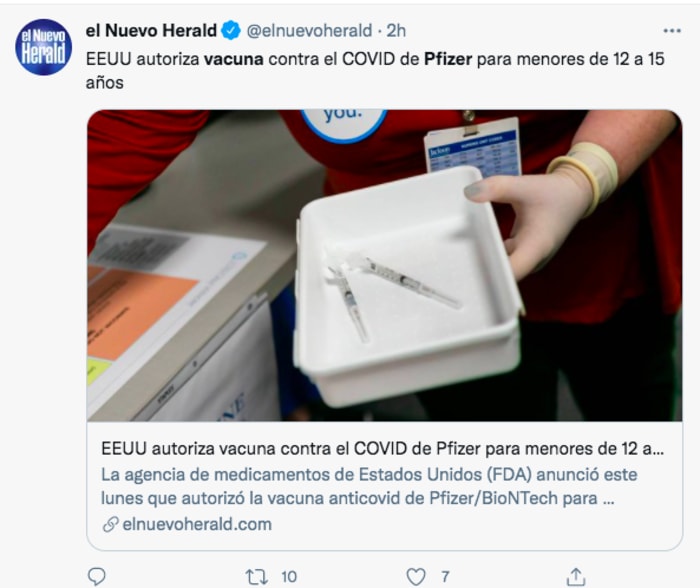Like the tweet with the heart icon
This screenshot has height=588, width=700.
(416, 577)
